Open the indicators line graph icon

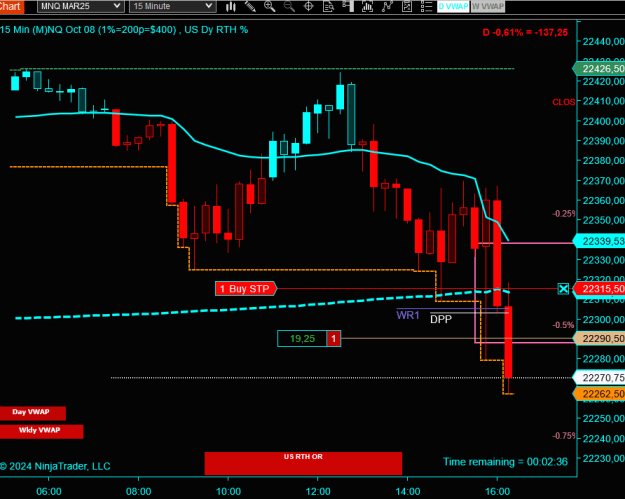point(387,6)
